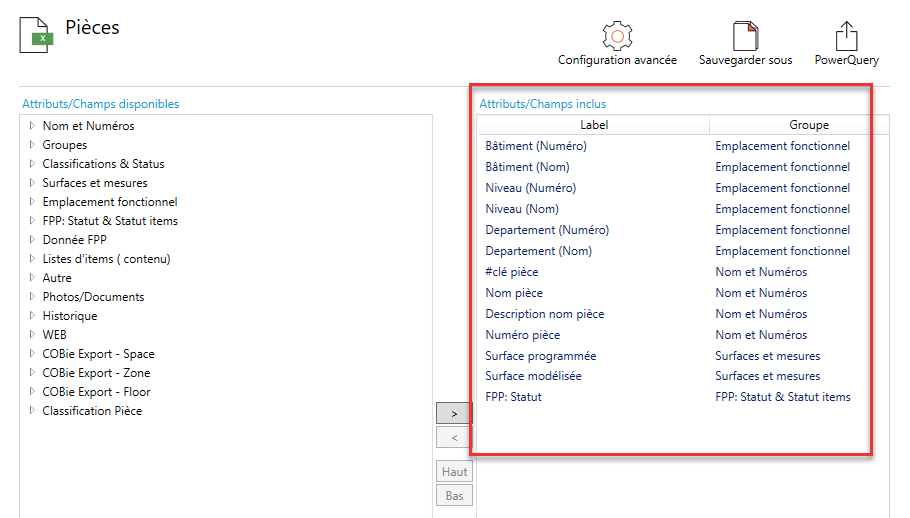
Task: Select the Bâtiment (Numéro) row
Action: (x=536, y=146)
